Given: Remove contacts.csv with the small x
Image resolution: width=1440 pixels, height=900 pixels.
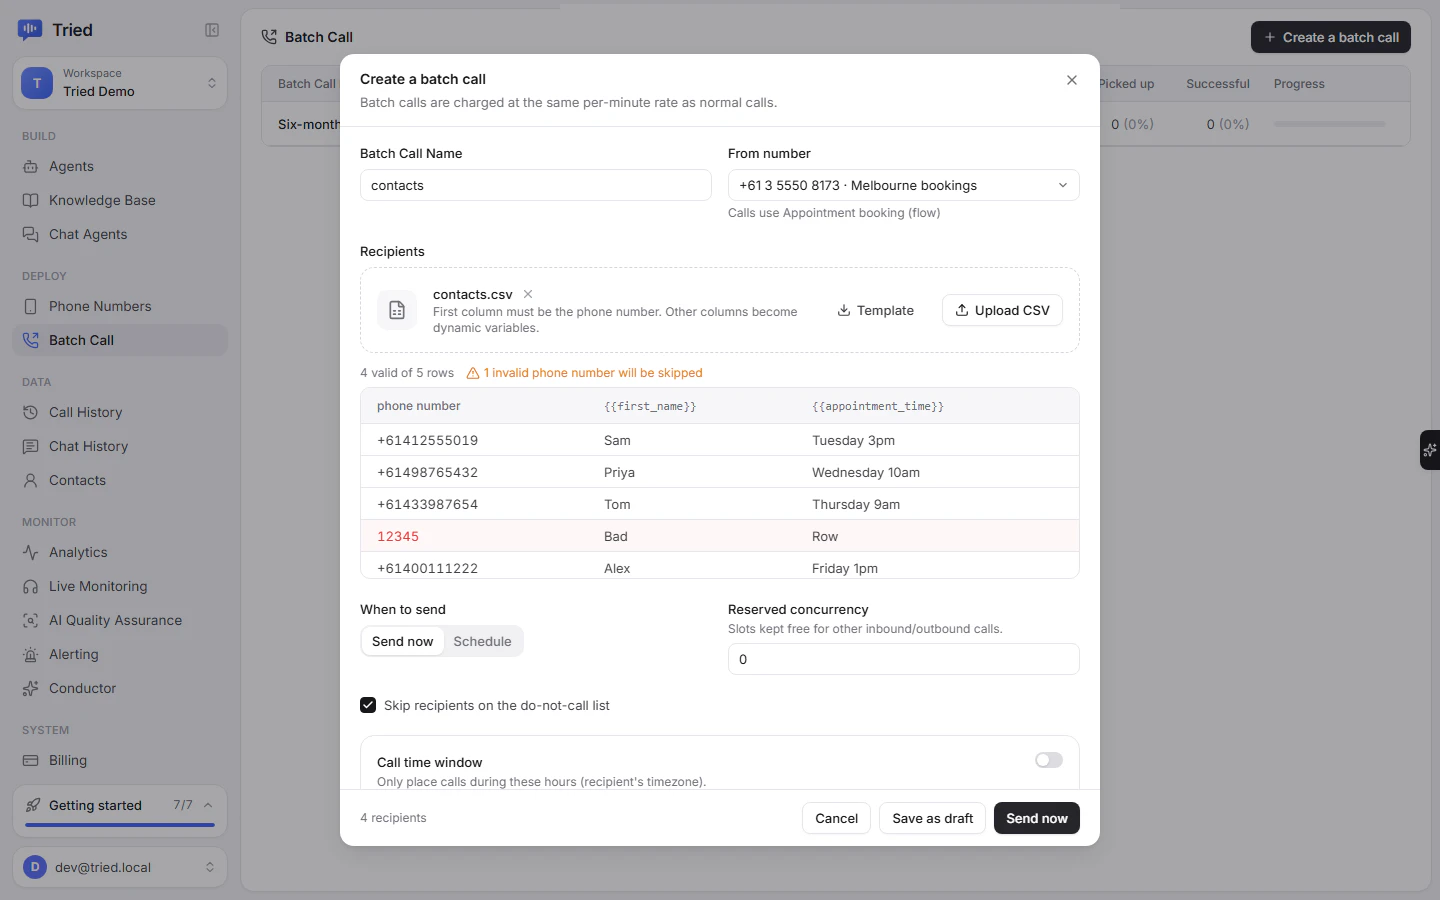Looking at the screenshot, I should 528,294.
